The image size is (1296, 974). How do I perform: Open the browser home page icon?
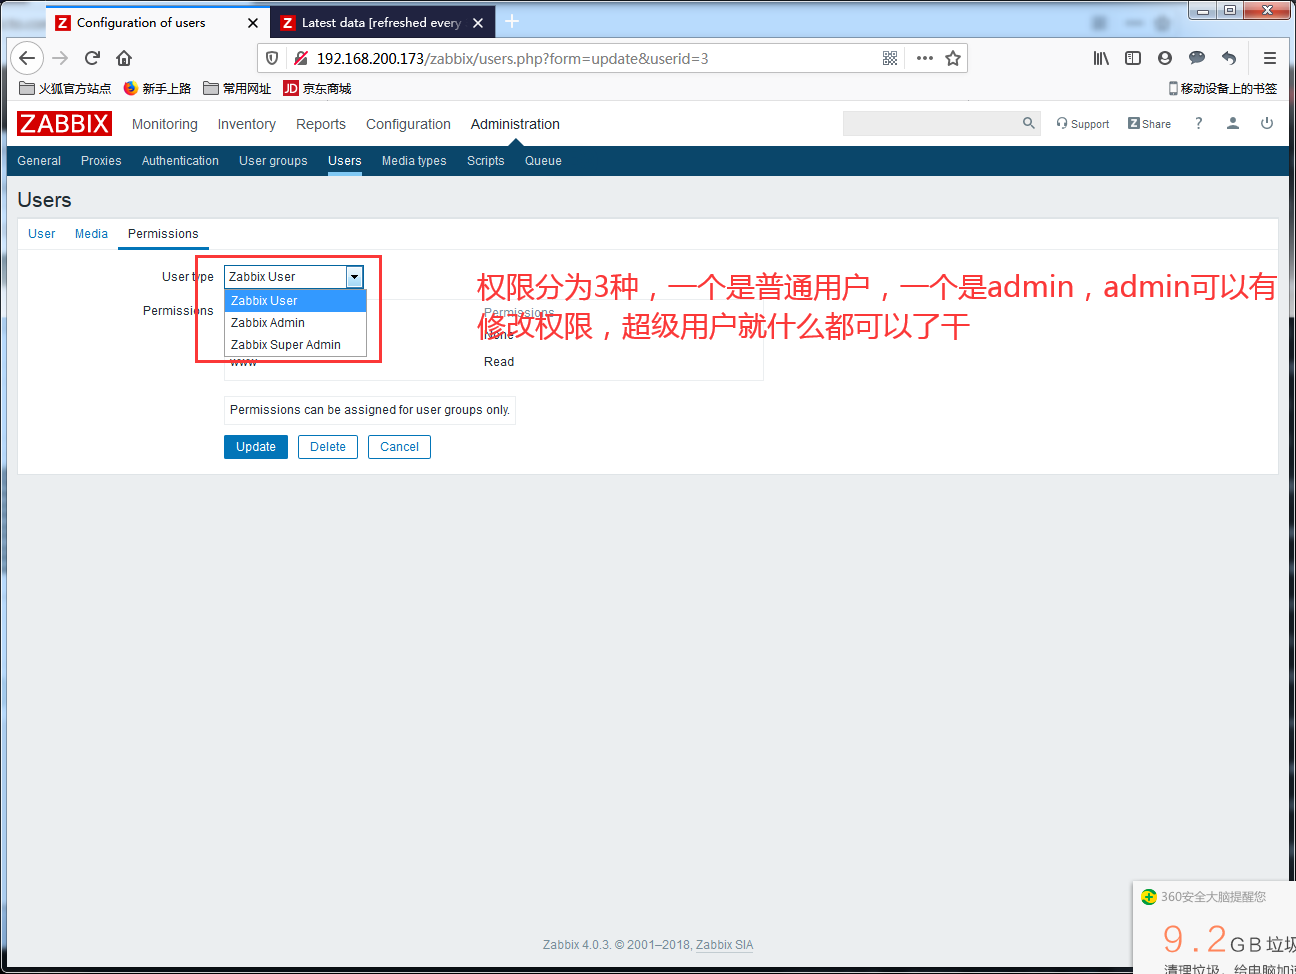[x=124, y=58]
